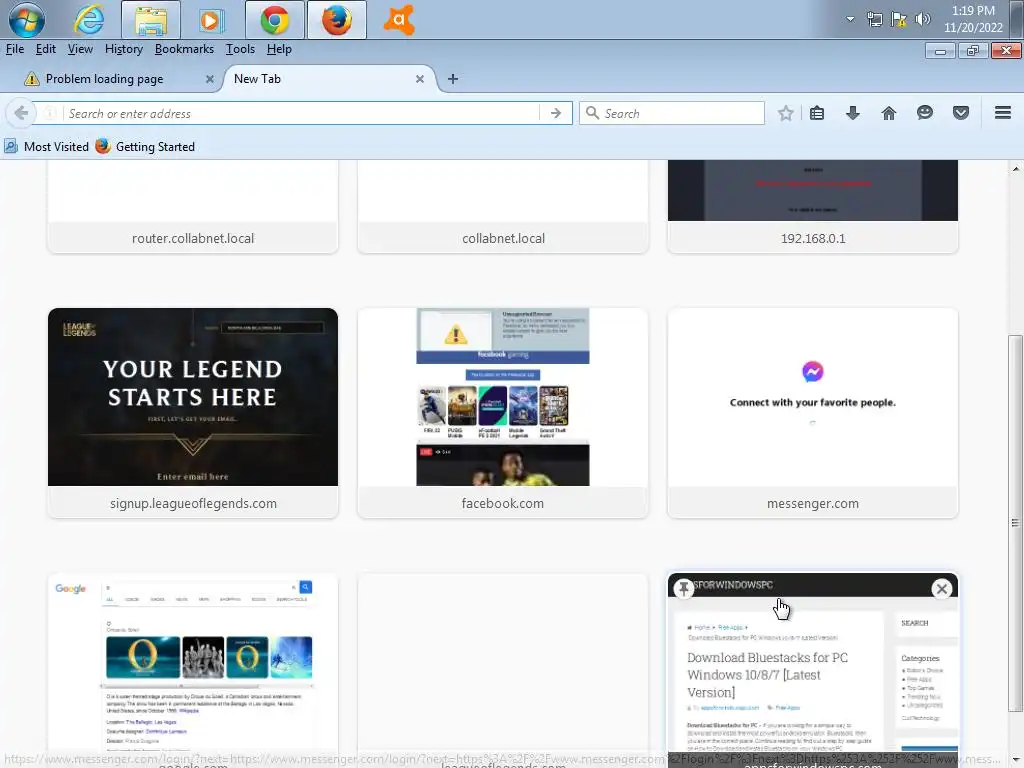This screenshot has height=768, width=1024.
Task: Click the Firefox taskbar icon
Action: pyautogui.click(x=337, y=20)
